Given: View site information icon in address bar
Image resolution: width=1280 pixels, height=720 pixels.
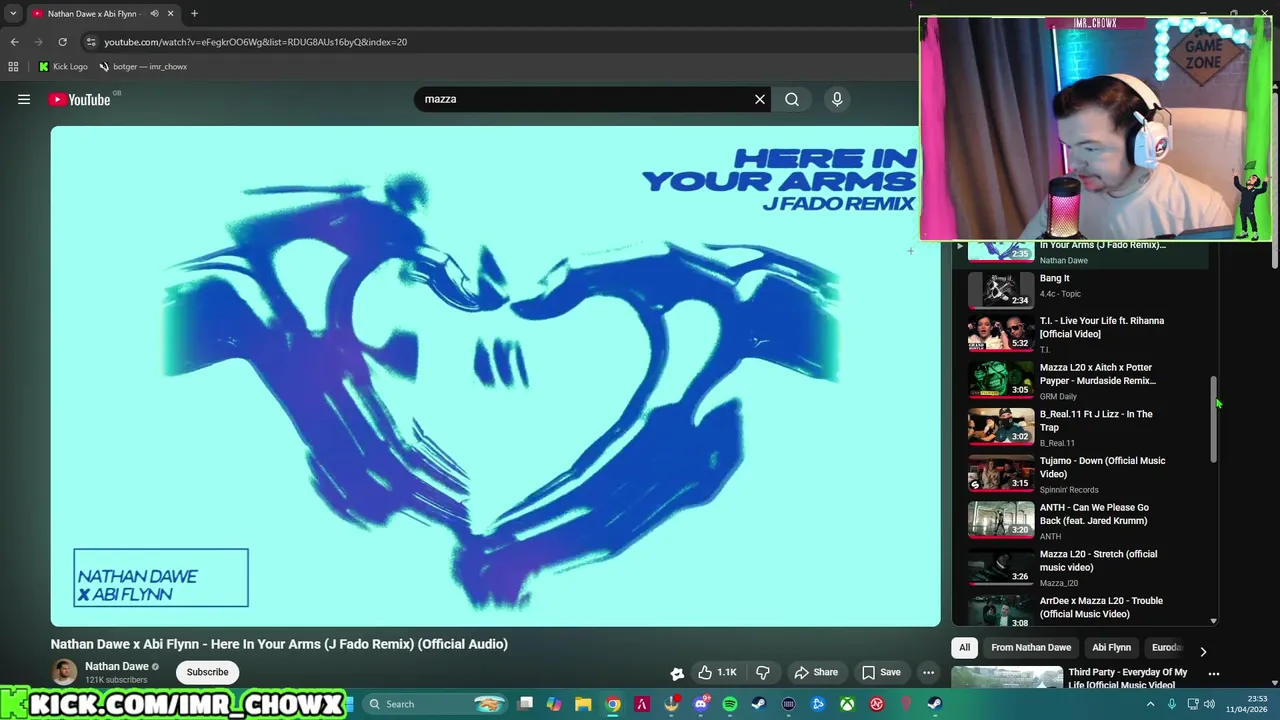Looking at the screenshot, I should pos(91,42).
